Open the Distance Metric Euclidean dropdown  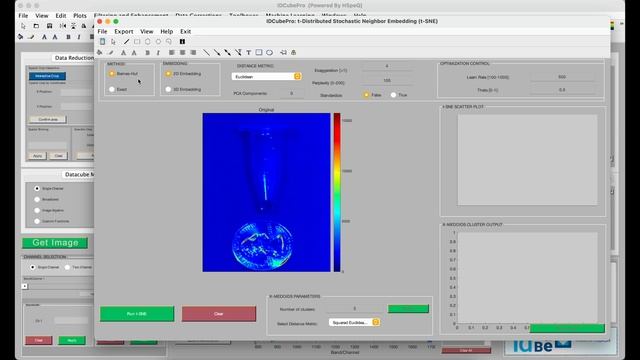[x=267, y=76]
